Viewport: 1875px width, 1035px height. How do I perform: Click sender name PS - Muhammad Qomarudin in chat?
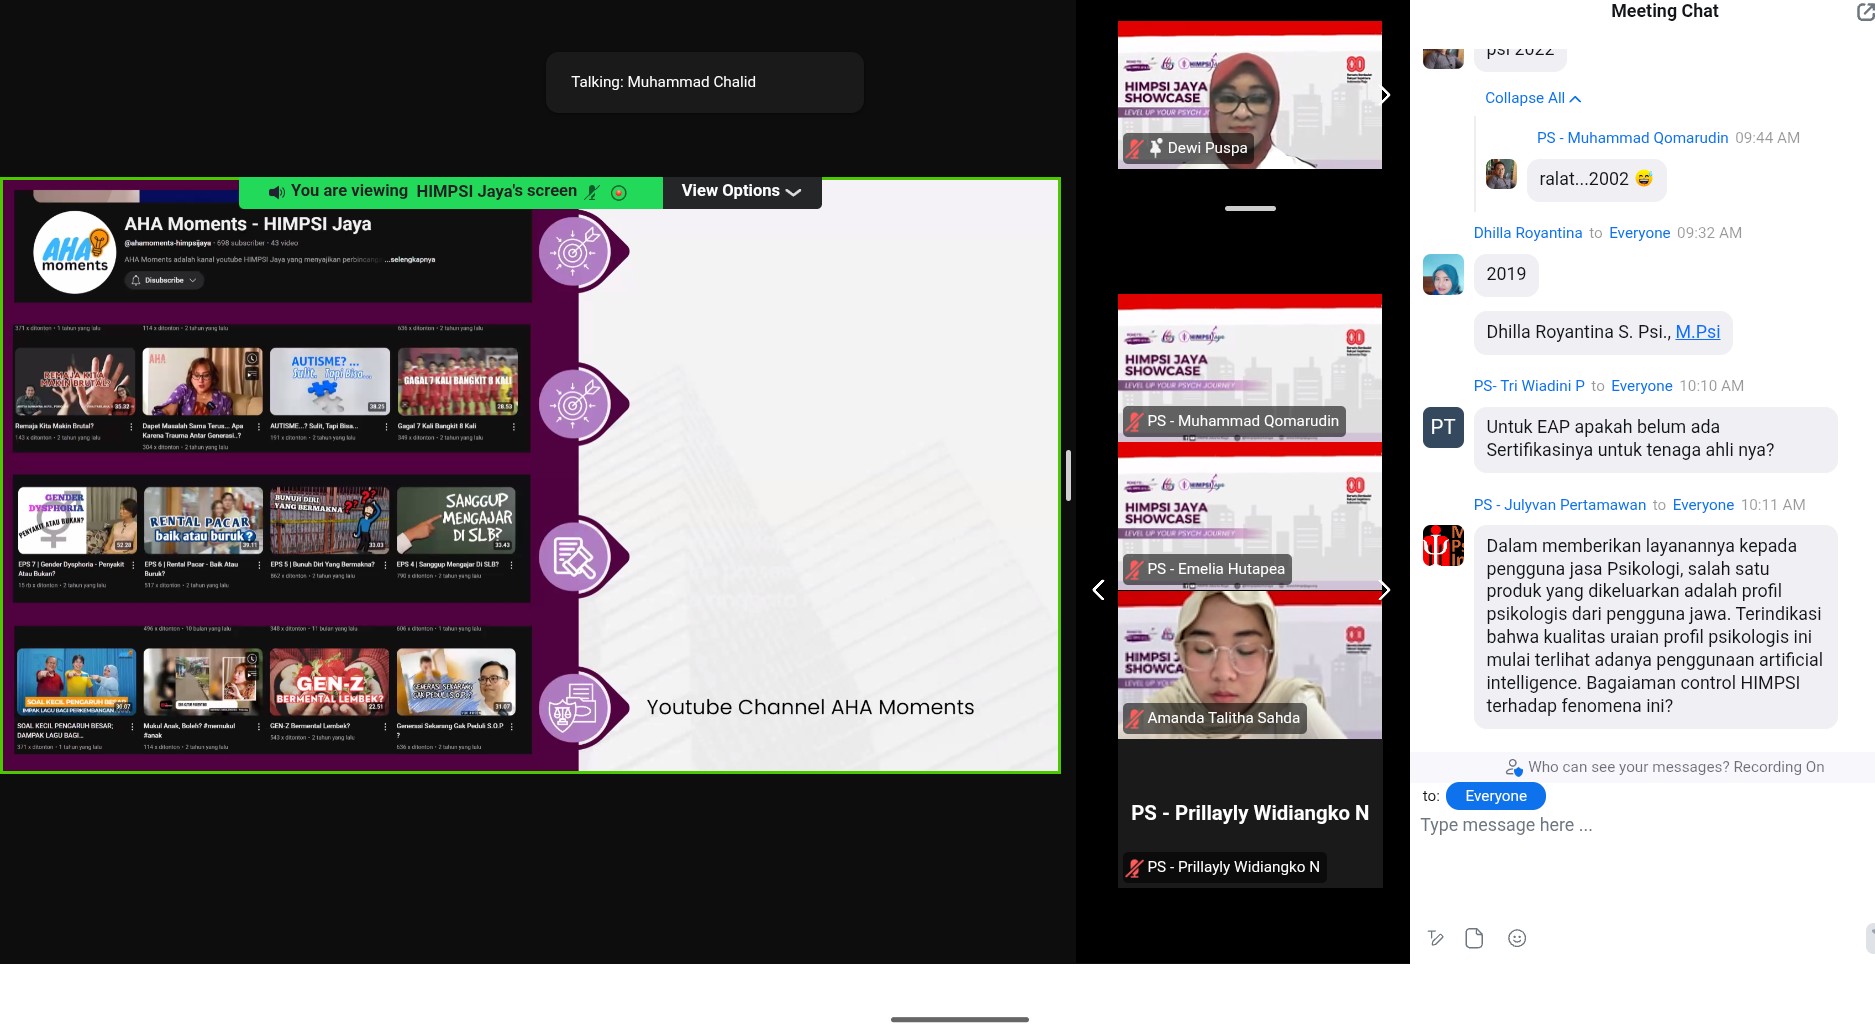(x=1632, y=138)
